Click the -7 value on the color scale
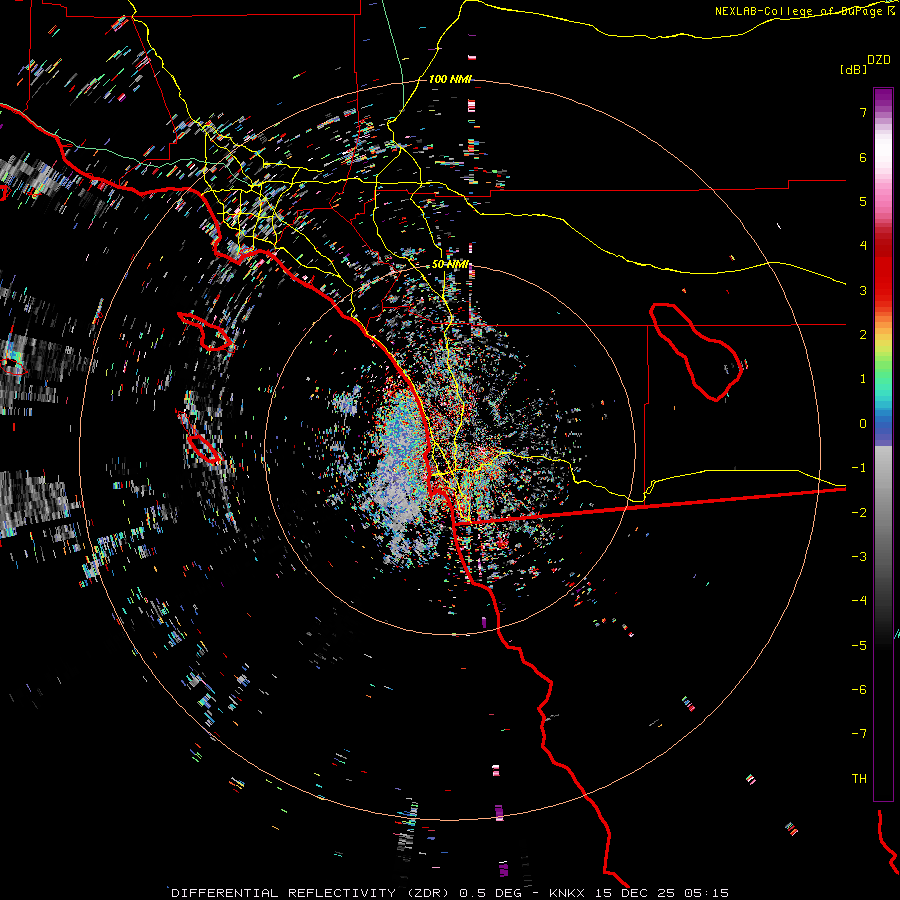900x900 pixels. (x=859, y=734)
